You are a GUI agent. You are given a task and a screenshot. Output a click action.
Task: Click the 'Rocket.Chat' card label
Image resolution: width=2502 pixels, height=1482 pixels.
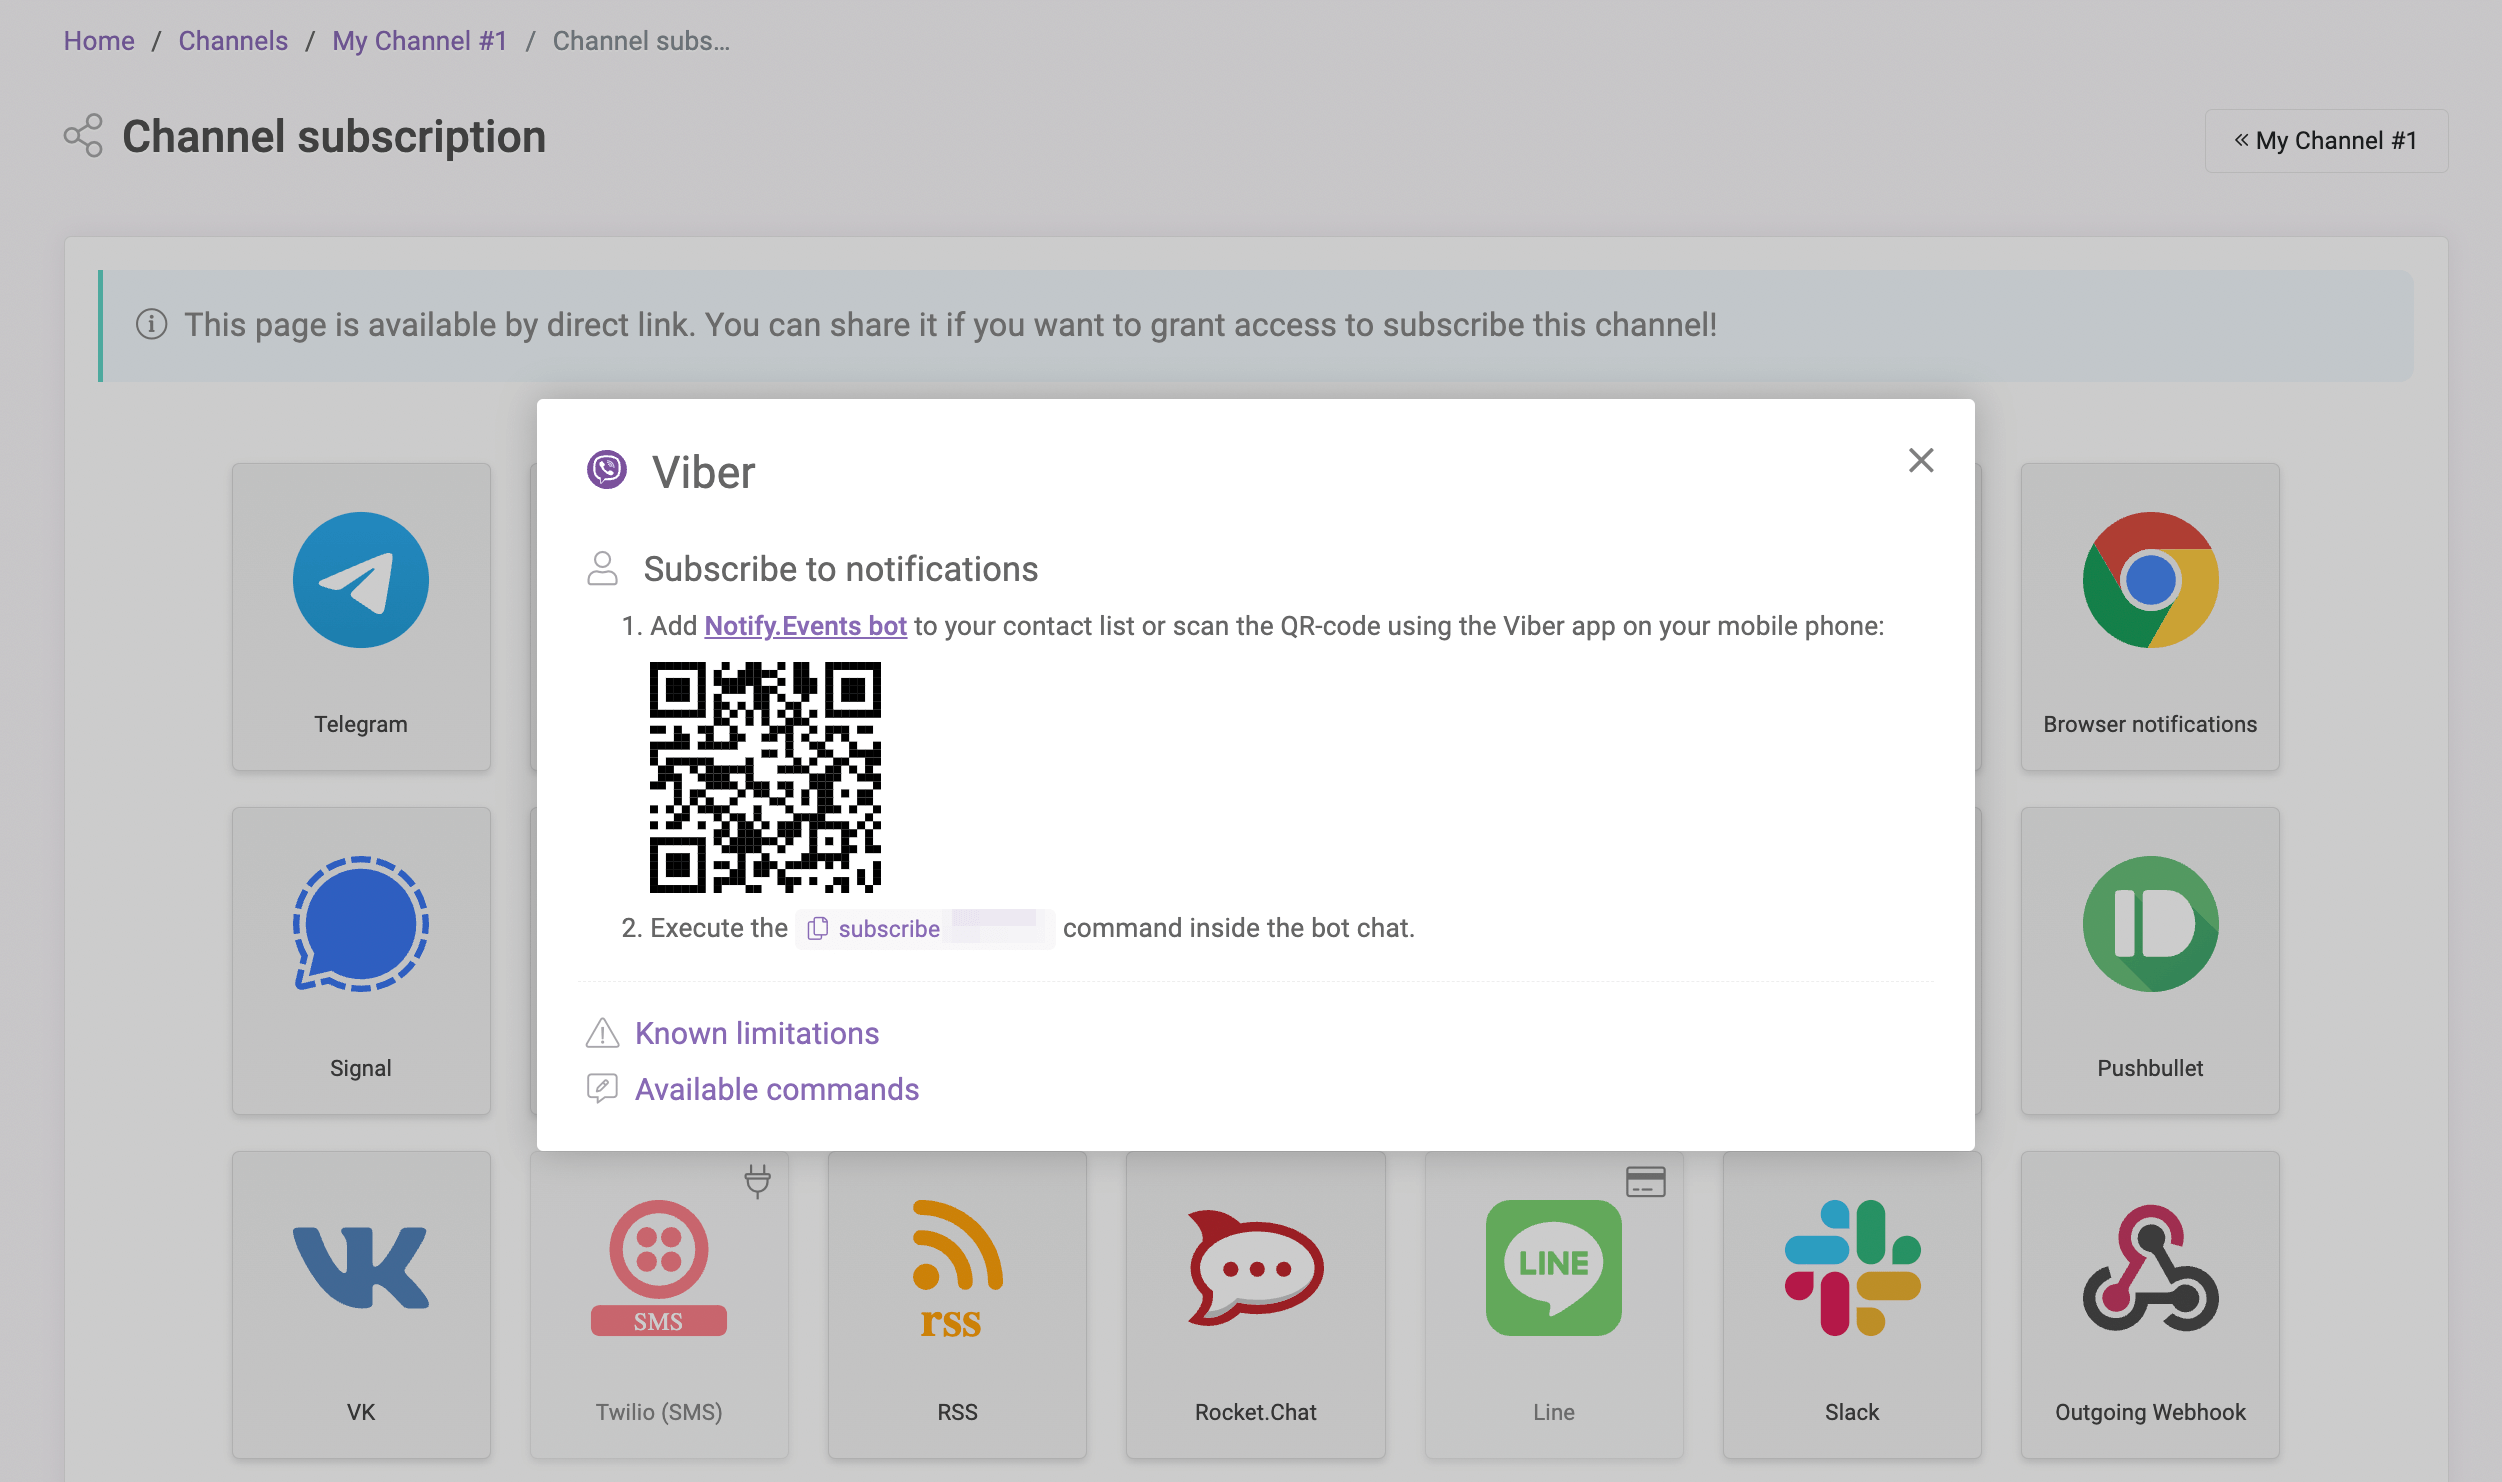(x=1255, y=1412)
